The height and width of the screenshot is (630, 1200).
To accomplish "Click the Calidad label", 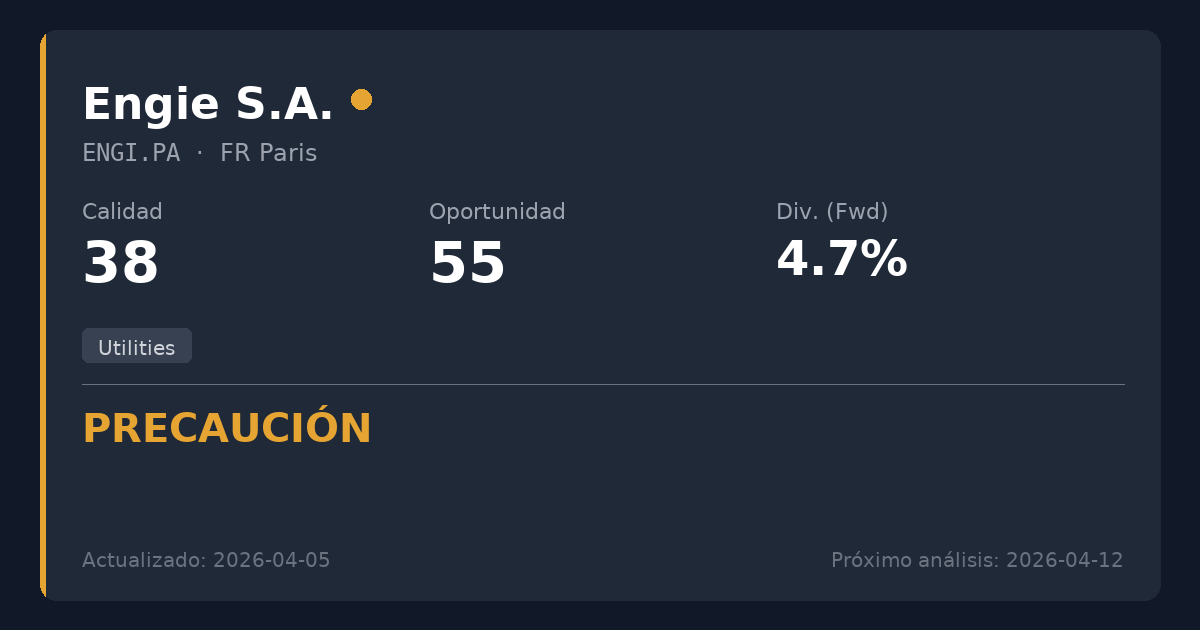I will 122,212.
